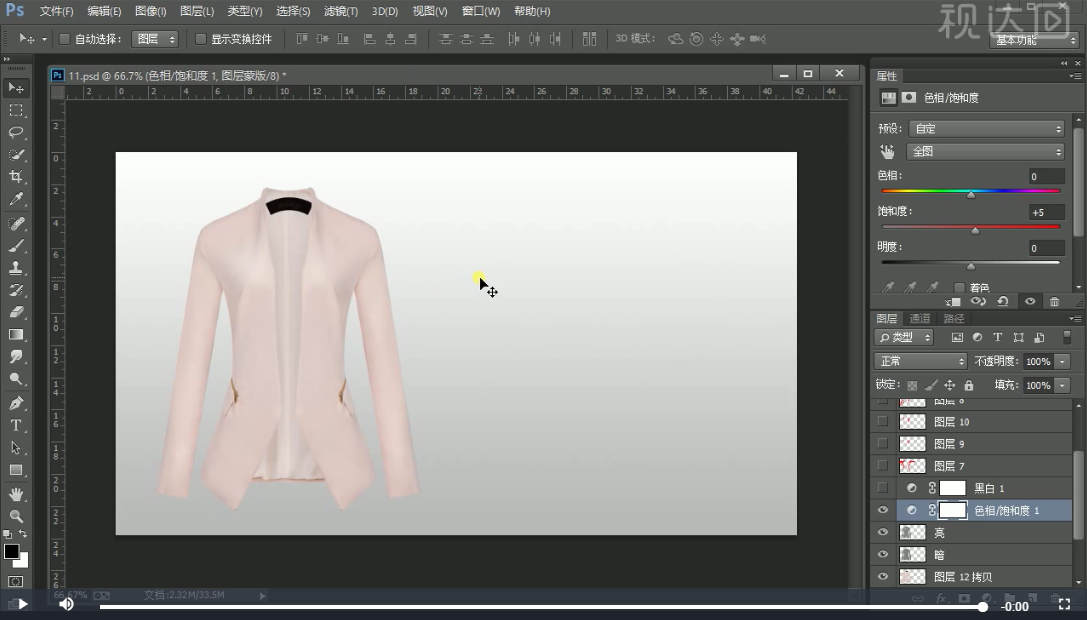Open the Move tool preset picker arrow

[x=44, y=39]
